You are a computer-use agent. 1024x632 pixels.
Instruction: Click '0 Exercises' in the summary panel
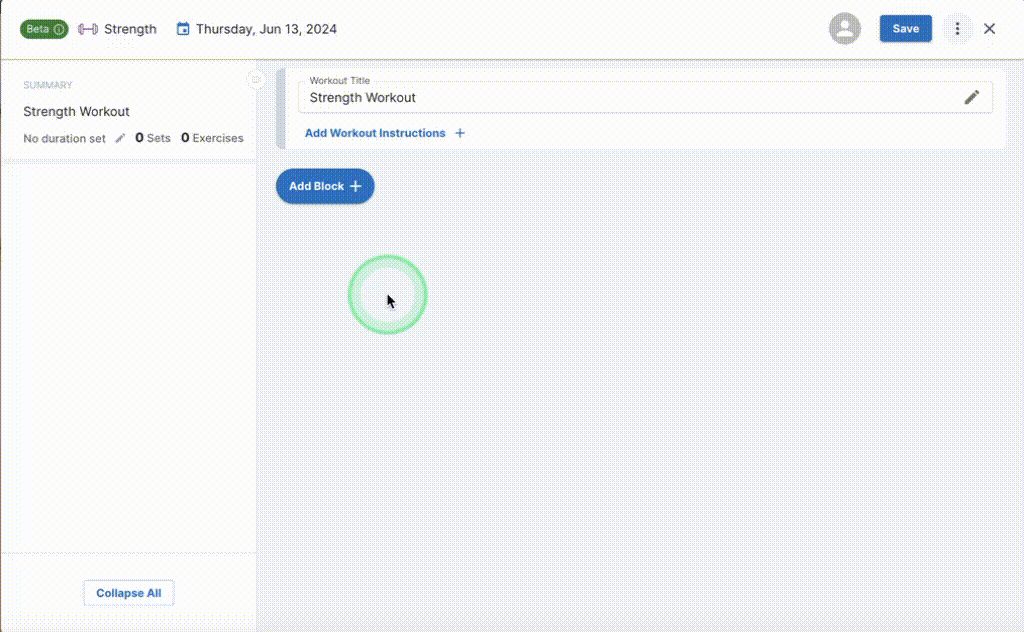click(212, 138)
